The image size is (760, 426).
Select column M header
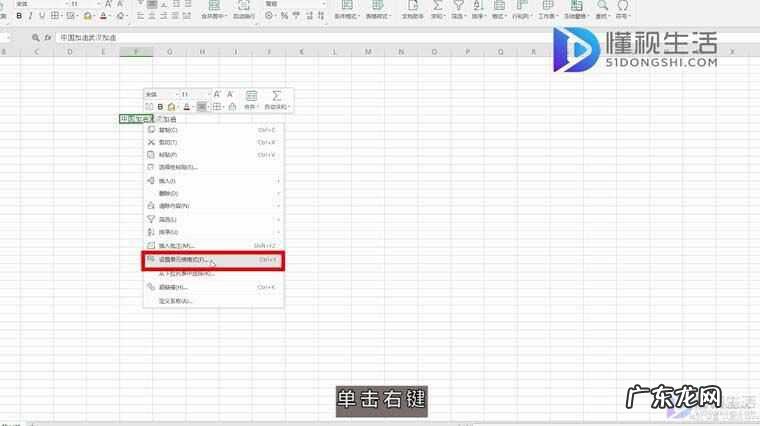coord(368,52)
